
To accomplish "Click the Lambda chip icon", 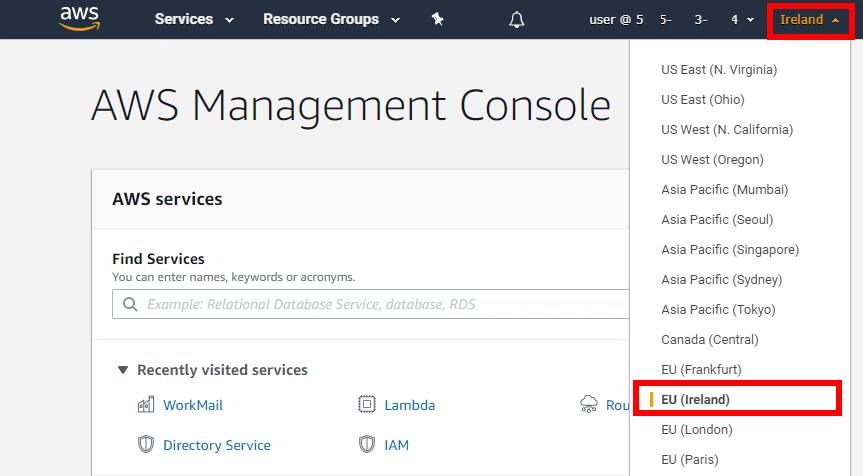I will coord(367,405).
